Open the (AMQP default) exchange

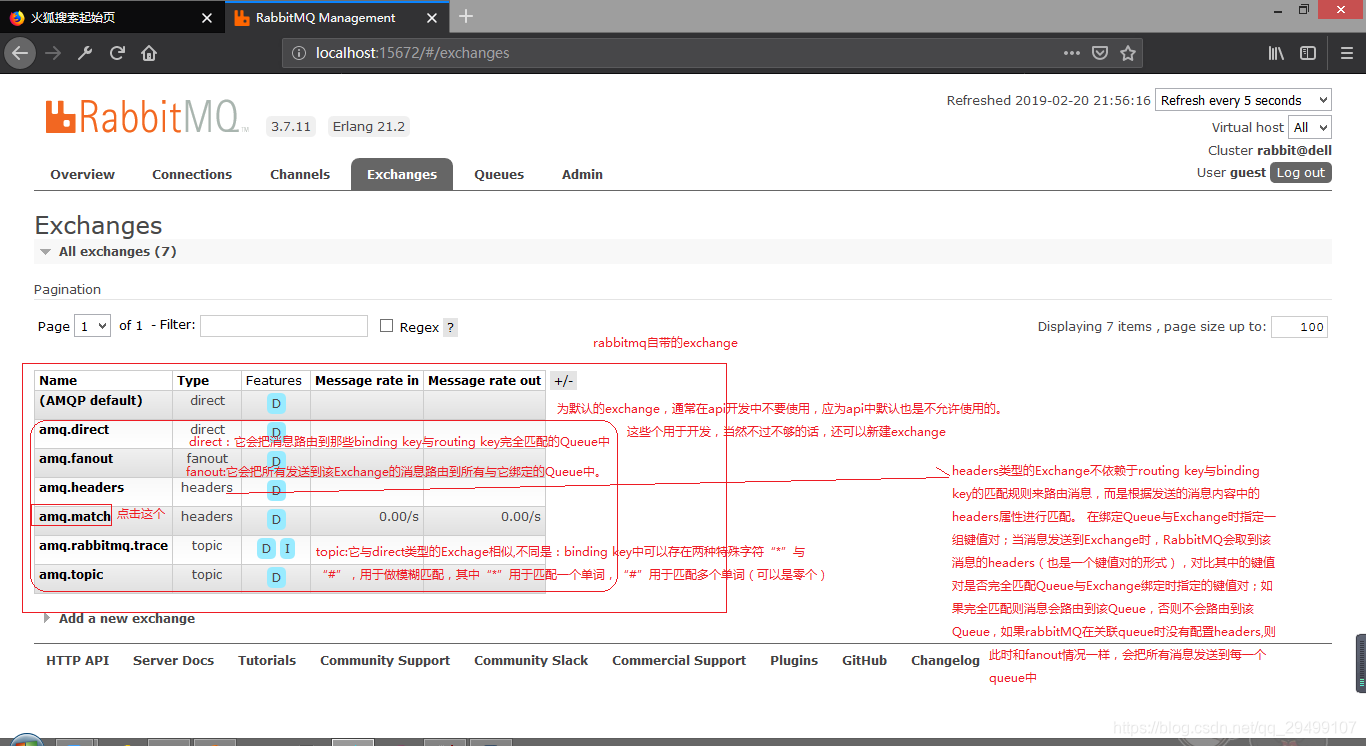click(x=91, y=400)
